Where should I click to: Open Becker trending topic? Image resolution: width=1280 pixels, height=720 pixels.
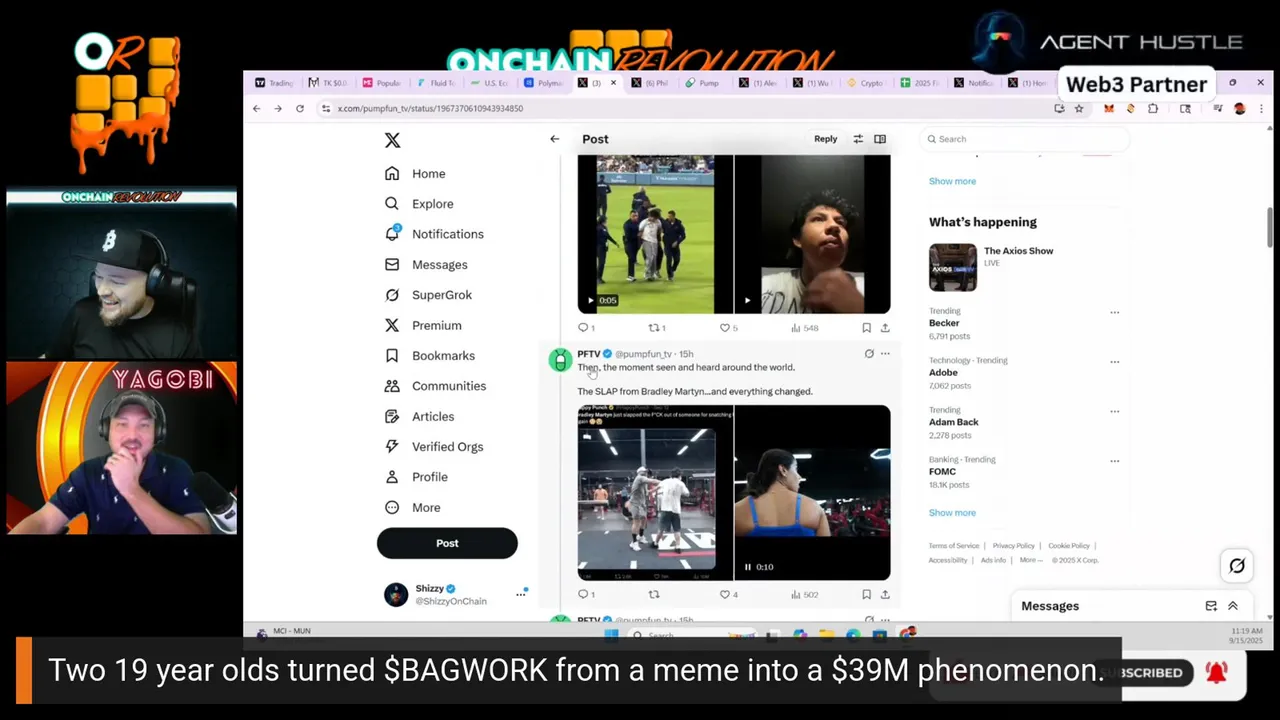coord(944,323)
